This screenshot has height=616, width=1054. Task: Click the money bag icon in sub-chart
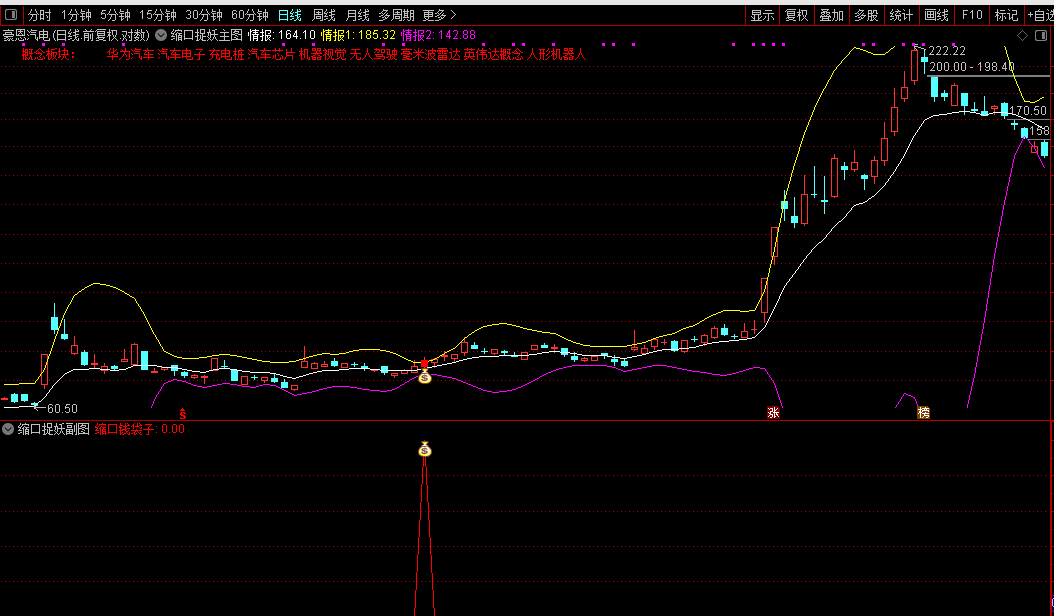(x=424, y=450)
